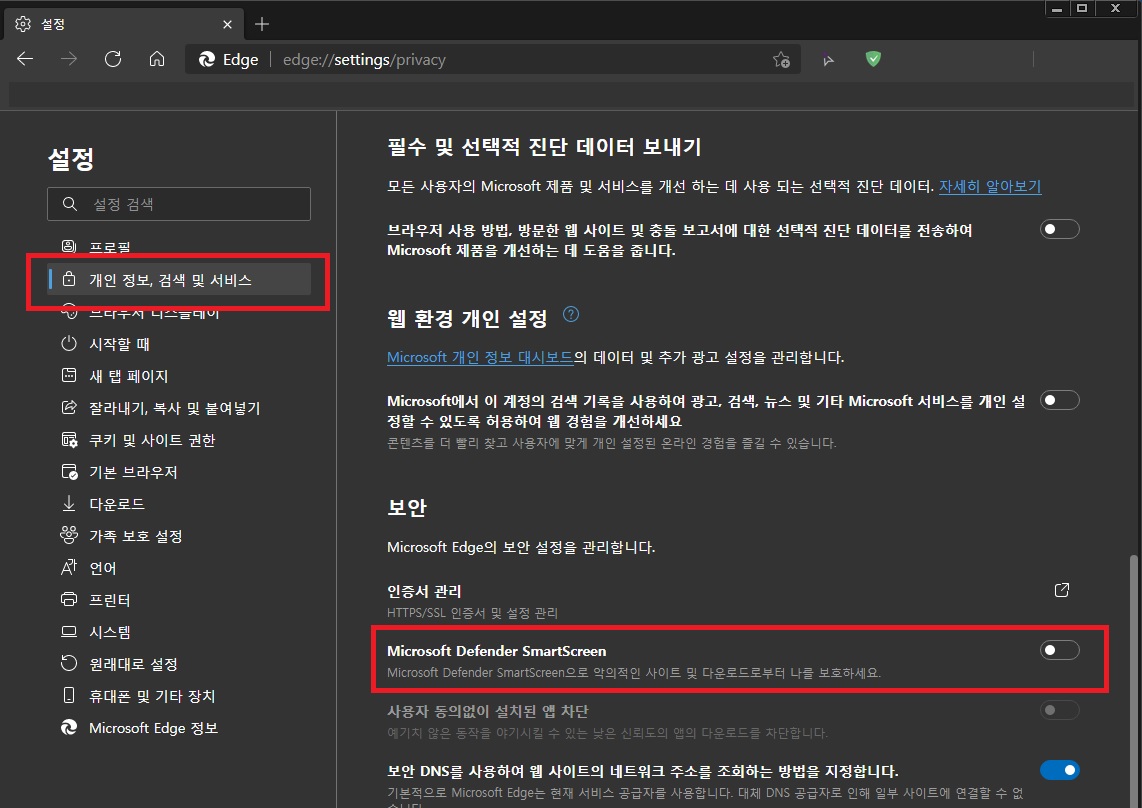Image resolution: width=1142 pixels, height=808 pixels.
Task: Open 휴대폰 및 기타 장치 settings
Action: (x=178, y=697)
